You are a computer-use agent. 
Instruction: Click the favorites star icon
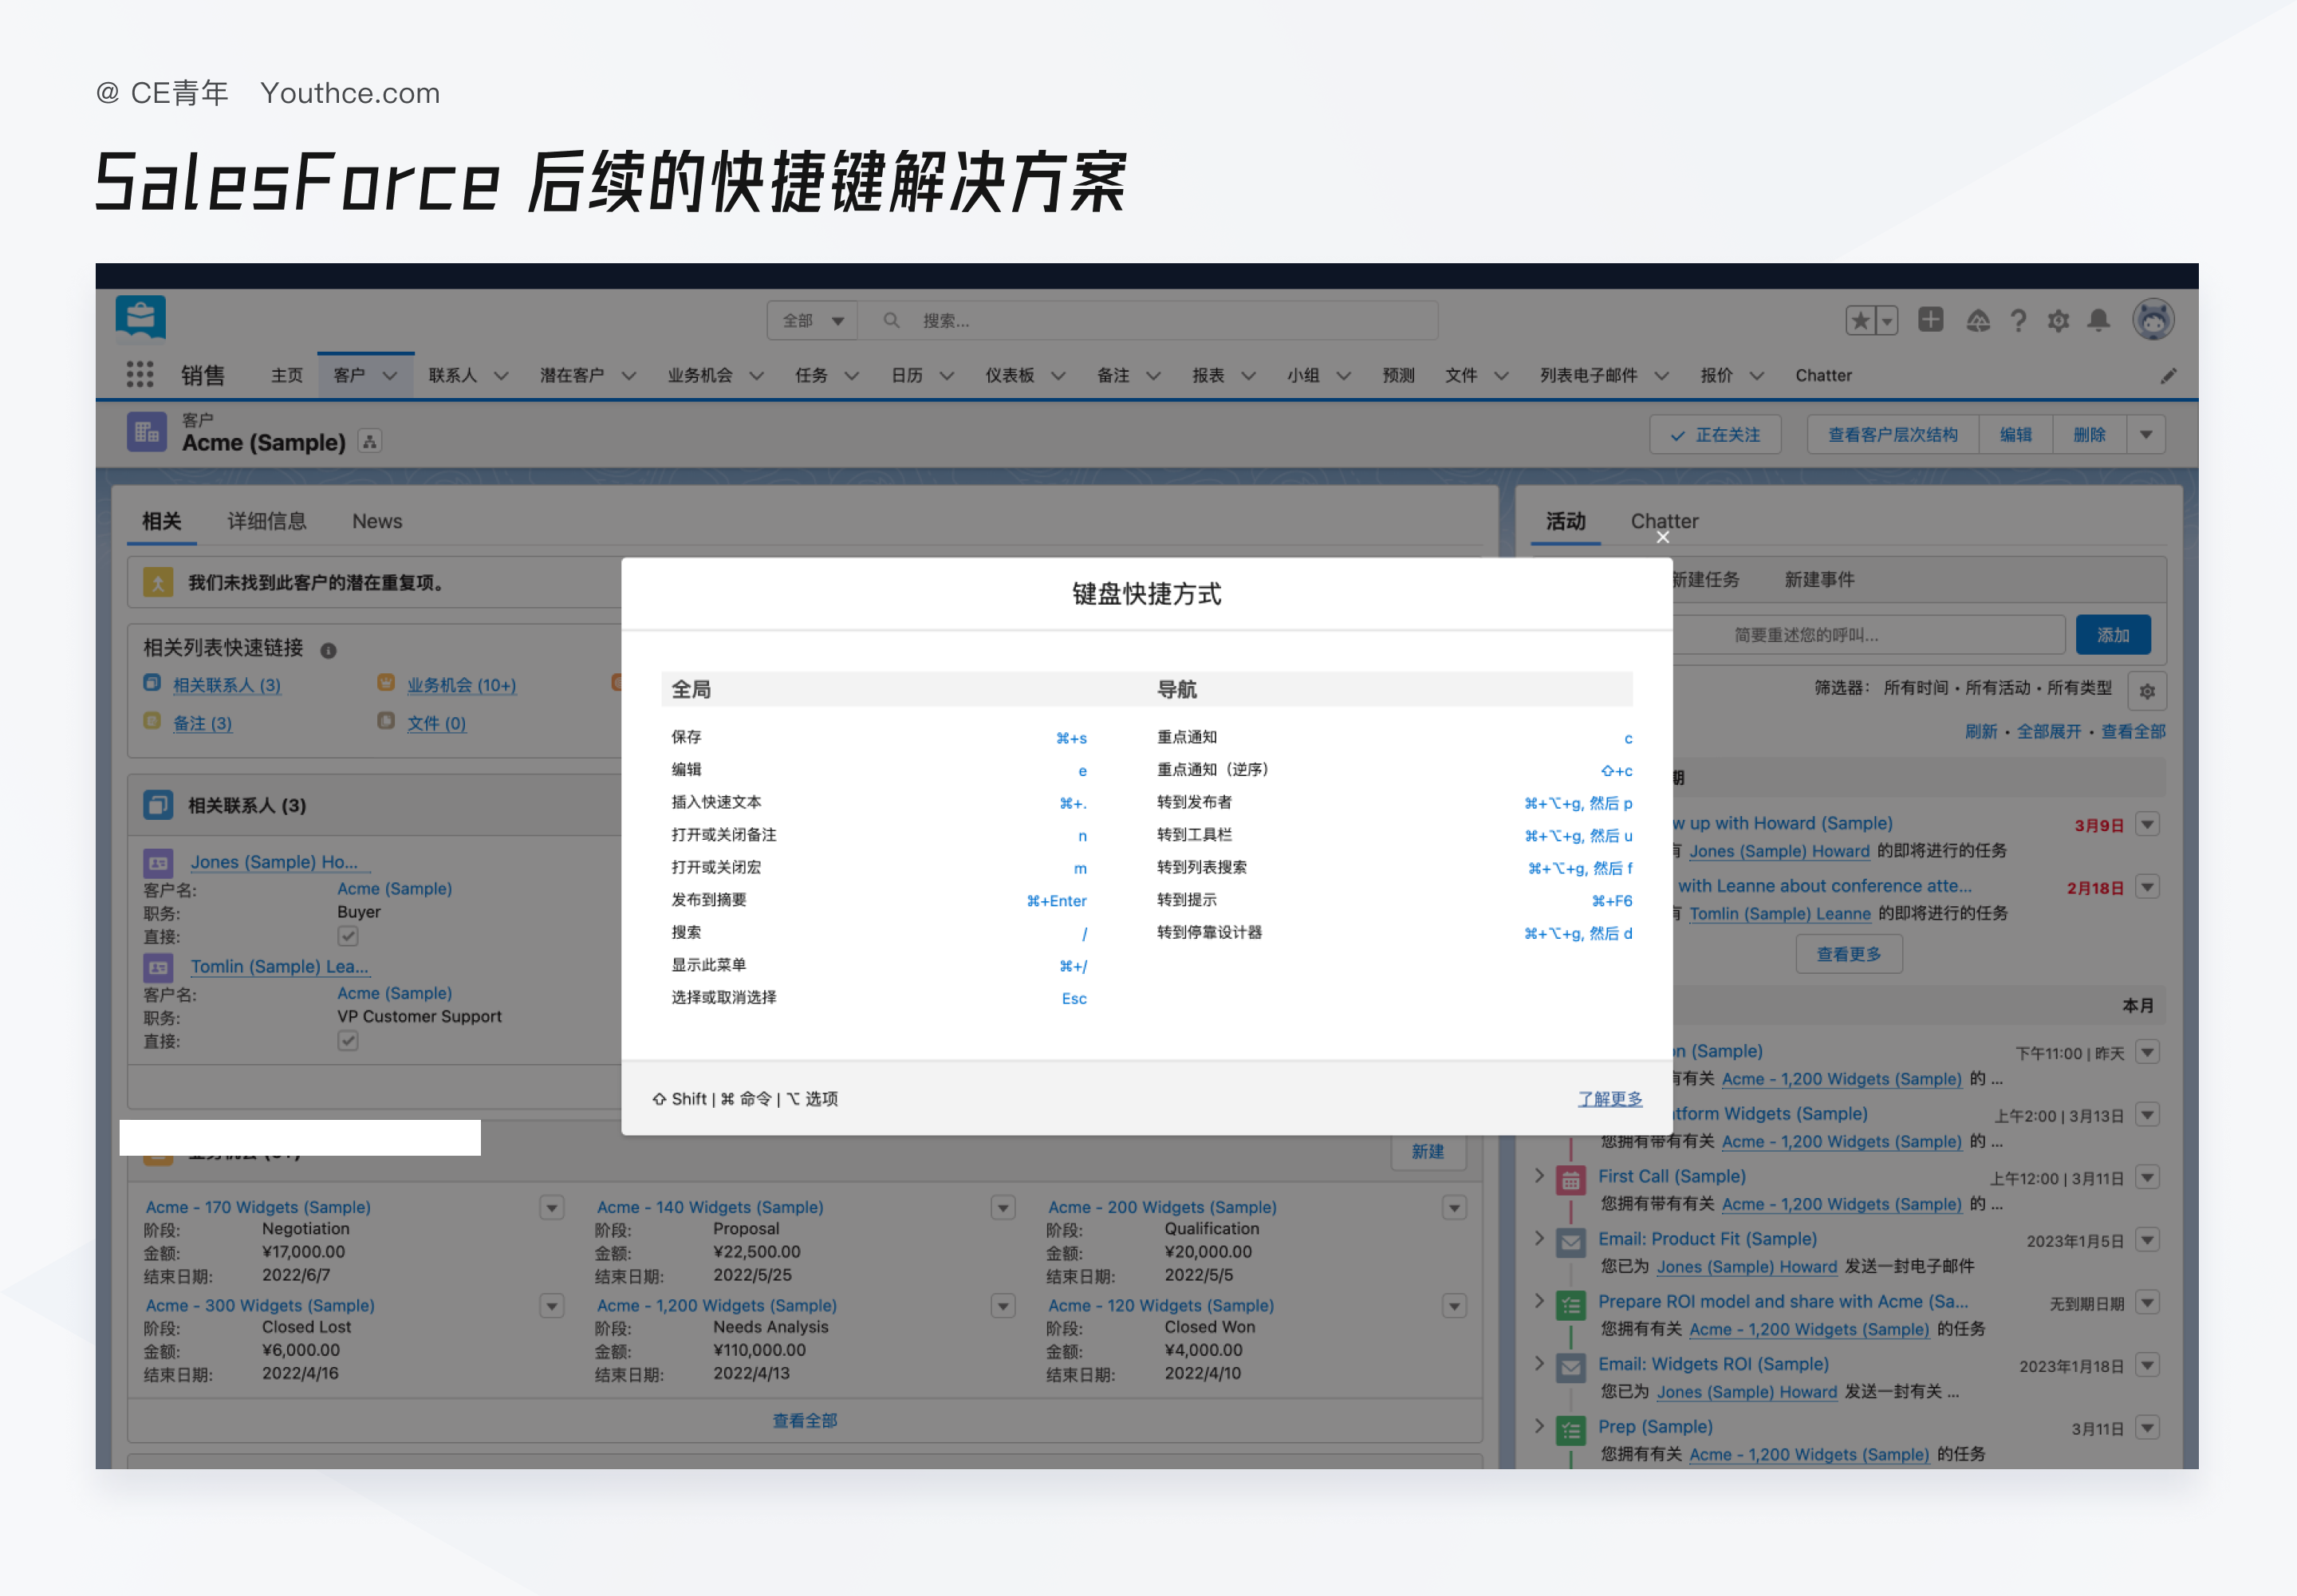(x=1860, y=321)
